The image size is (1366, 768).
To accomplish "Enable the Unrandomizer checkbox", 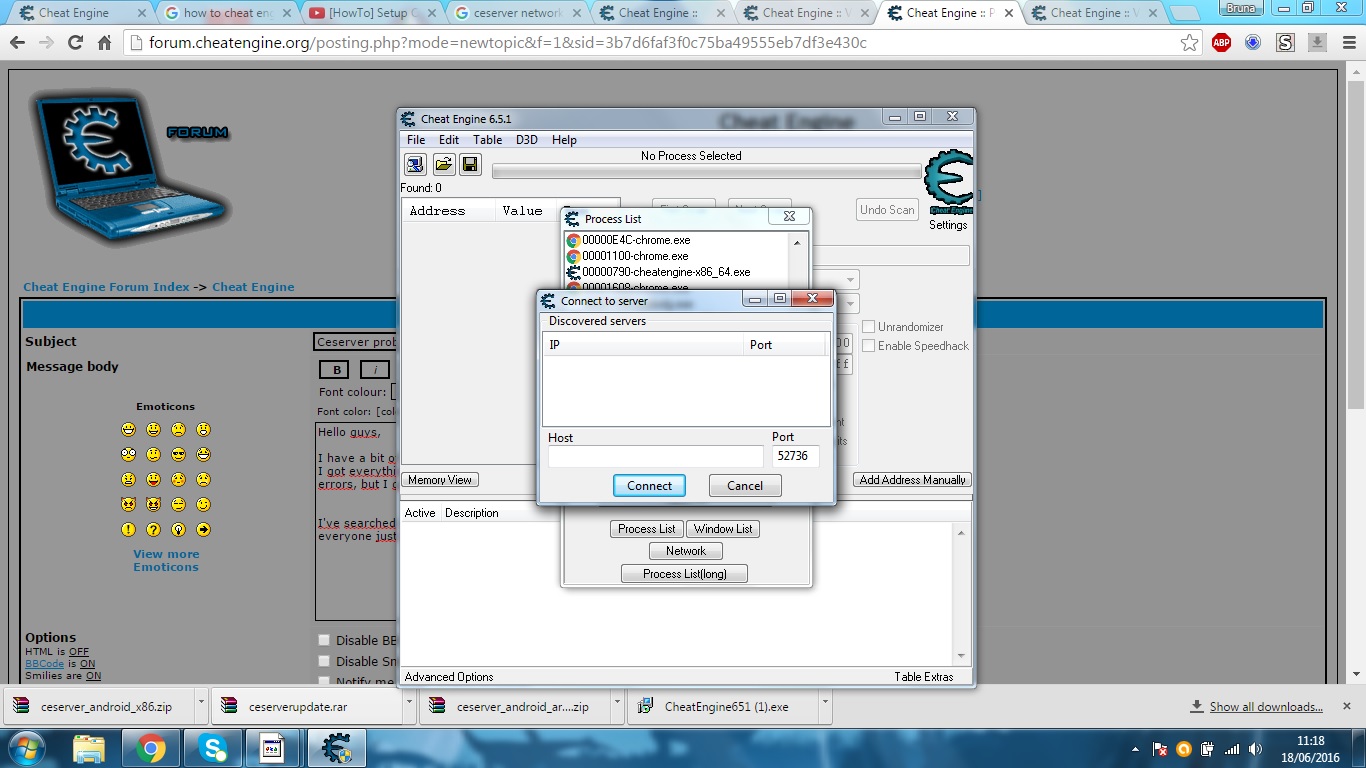I will [869, 327].
